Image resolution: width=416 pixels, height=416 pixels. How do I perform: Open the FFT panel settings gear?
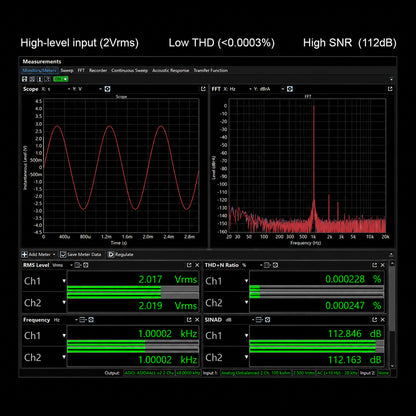point(290,89)
